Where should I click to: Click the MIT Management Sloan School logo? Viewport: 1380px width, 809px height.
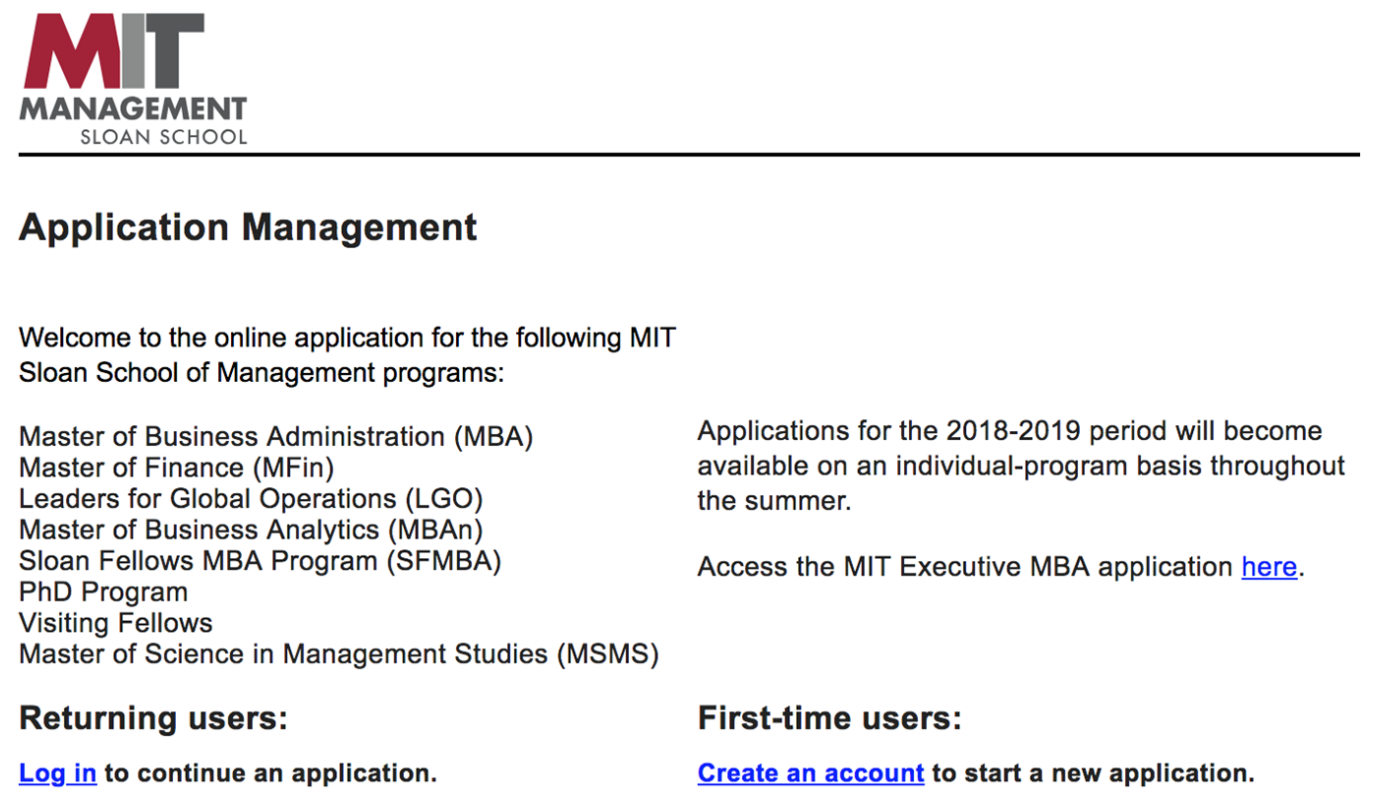(x=132, y=78)
